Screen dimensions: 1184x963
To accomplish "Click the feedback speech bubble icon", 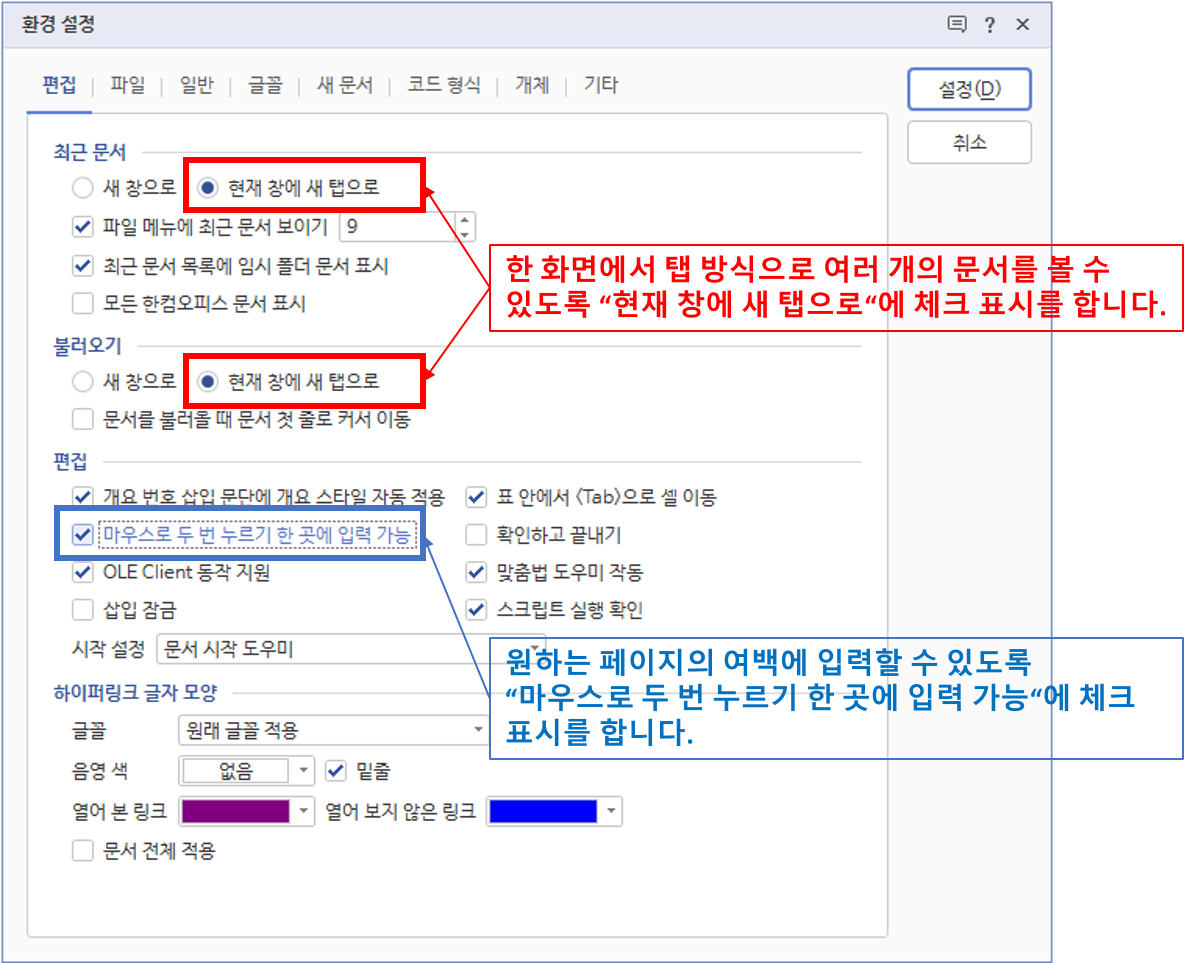I will [957, 25].
